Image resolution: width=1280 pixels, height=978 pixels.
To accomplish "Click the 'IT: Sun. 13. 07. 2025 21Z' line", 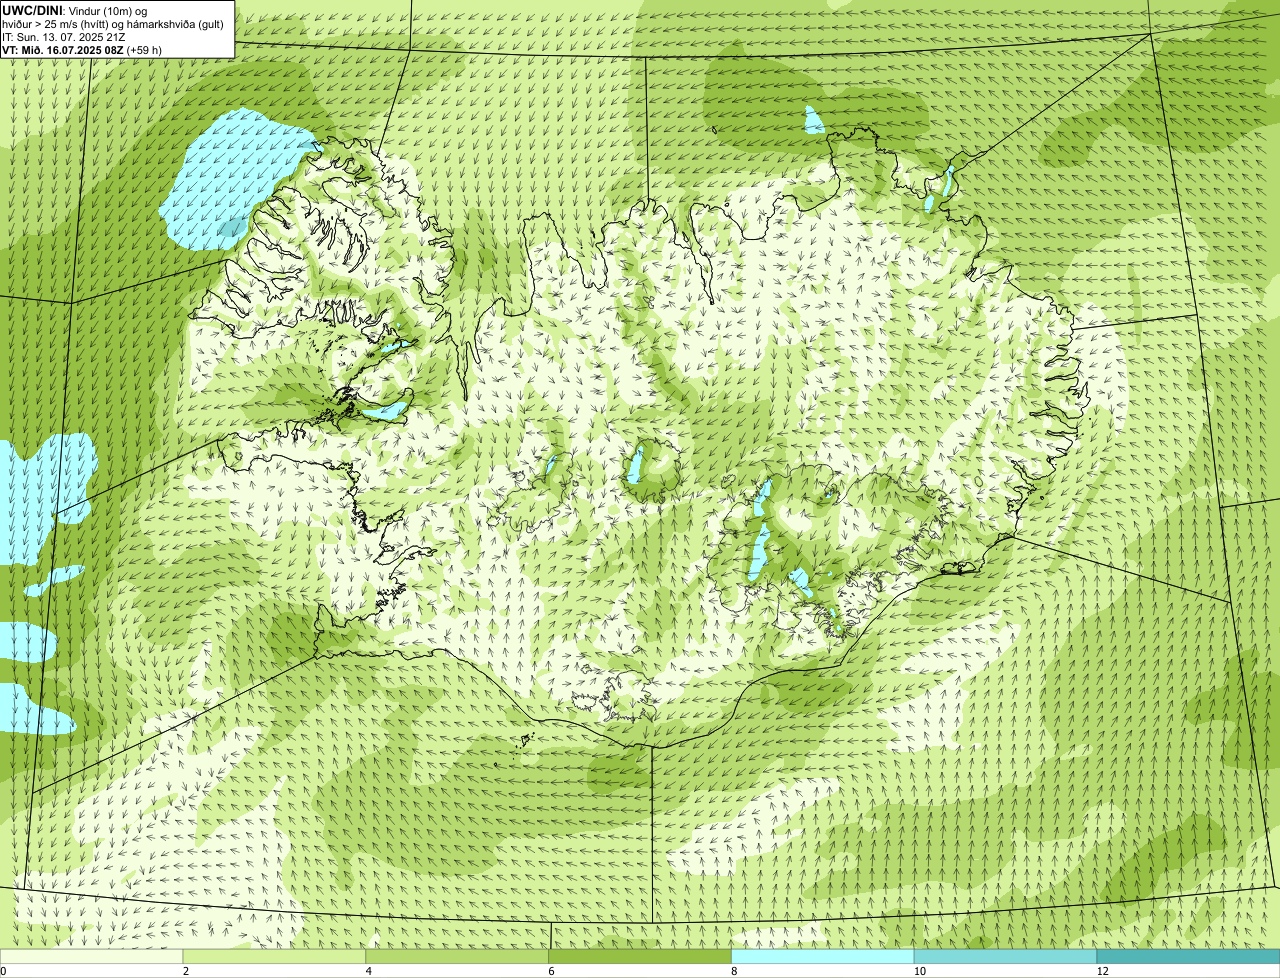I will pyautogui.click(x=63, y=37).
